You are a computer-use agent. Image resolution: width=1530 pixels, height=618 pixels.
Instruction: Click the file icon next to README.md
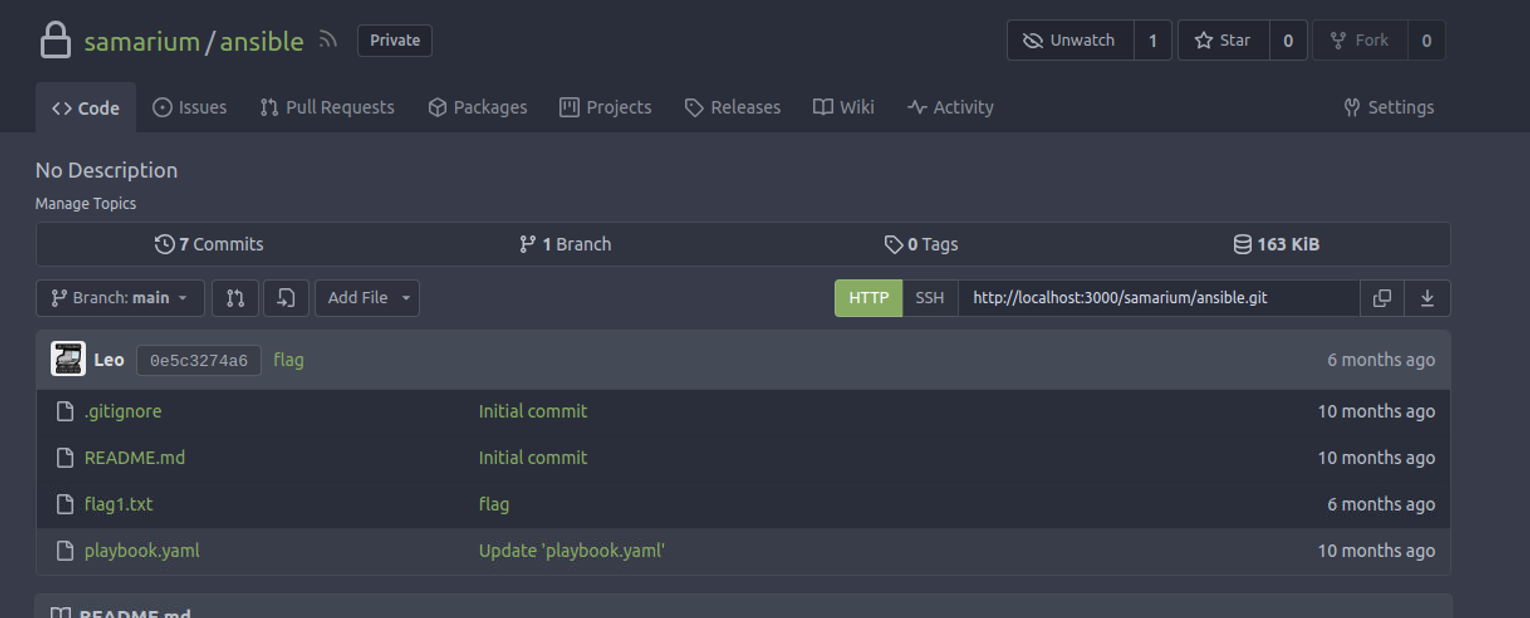tap(65, 457)
